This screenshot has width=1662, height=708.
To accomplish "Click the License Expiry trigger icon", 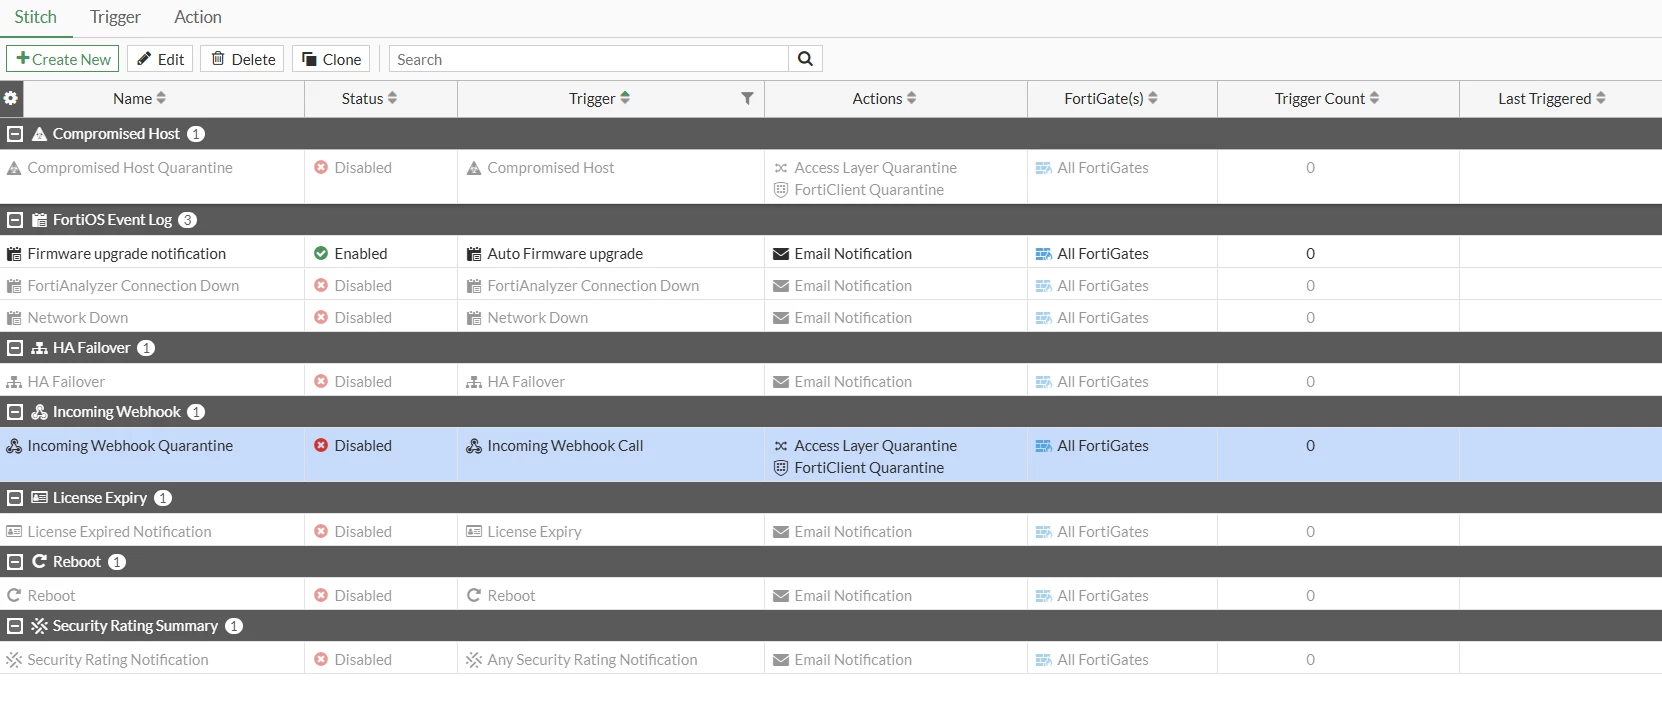I will (x=474, y=532).
